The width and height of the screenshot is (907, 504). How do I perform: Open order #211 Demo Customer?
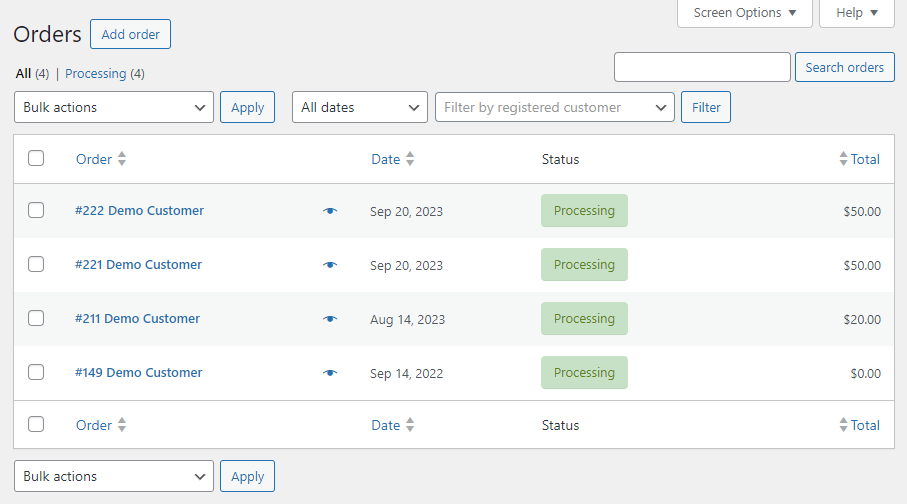pos(137,318)
